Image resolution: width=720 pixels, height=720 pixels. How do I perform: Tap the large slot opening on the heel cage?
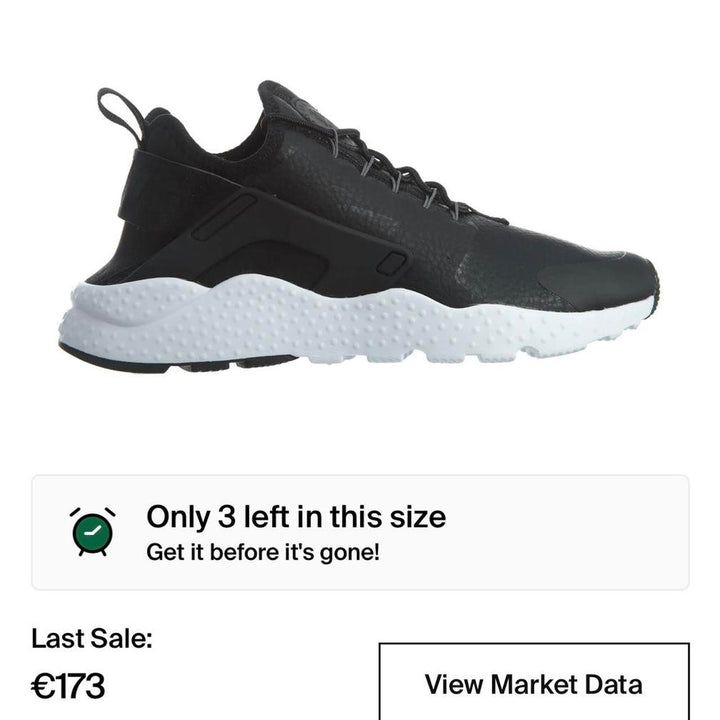point(224,218)
